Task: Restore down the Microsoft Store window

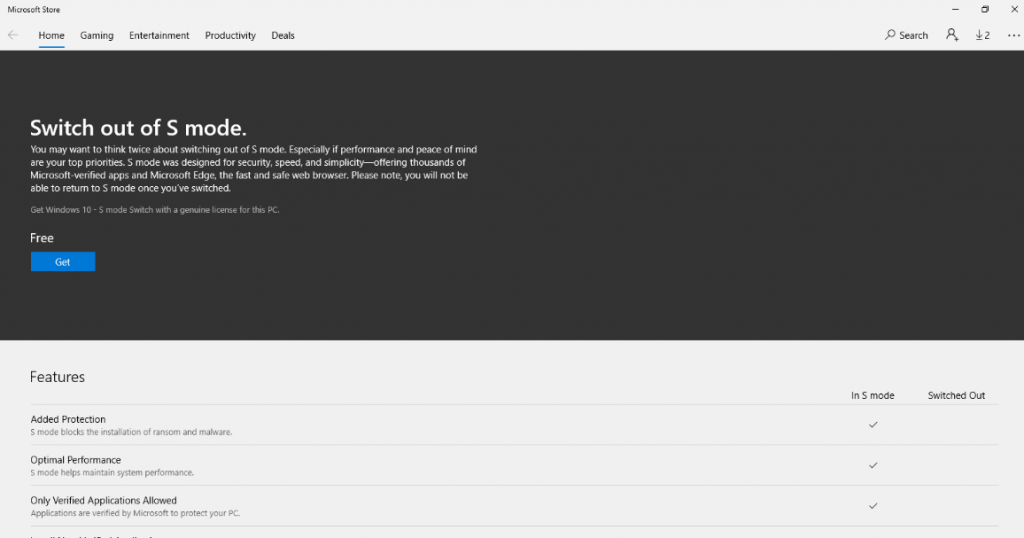Action: 985,10
